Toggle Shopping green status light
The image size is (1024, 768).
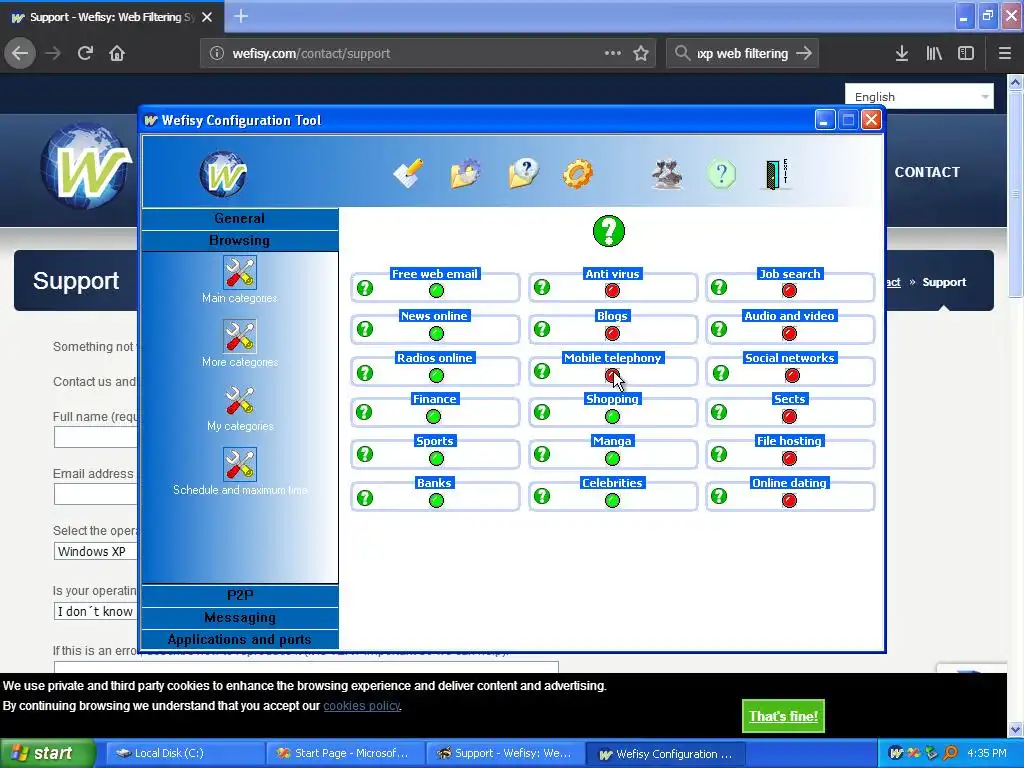pos(612,417)
